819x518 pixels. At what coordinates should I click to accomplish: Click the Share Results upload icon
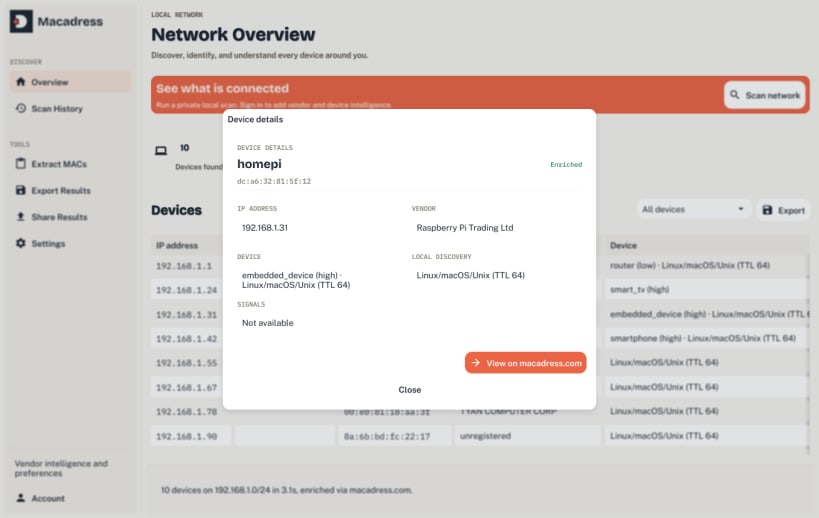click(x=20, y=216)
